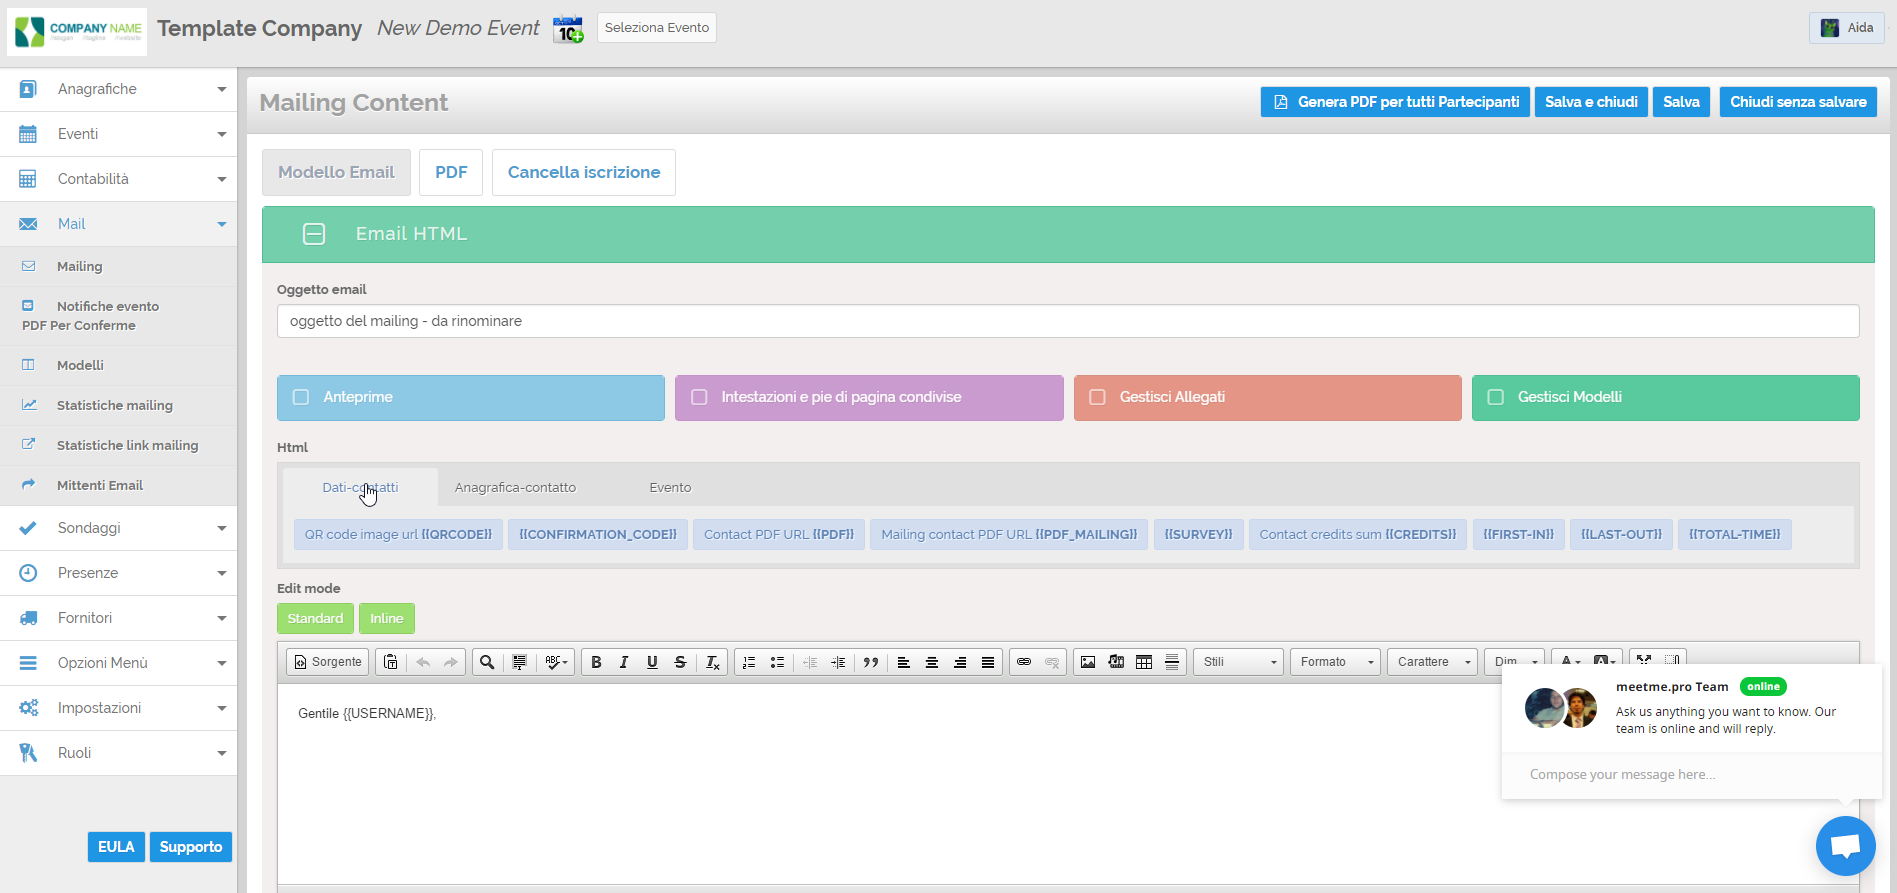Insert the {{QRCODE}} placeholder tag
This screenshot has width=1897, height=893.
pyautogui.click(x=398, y=535)
